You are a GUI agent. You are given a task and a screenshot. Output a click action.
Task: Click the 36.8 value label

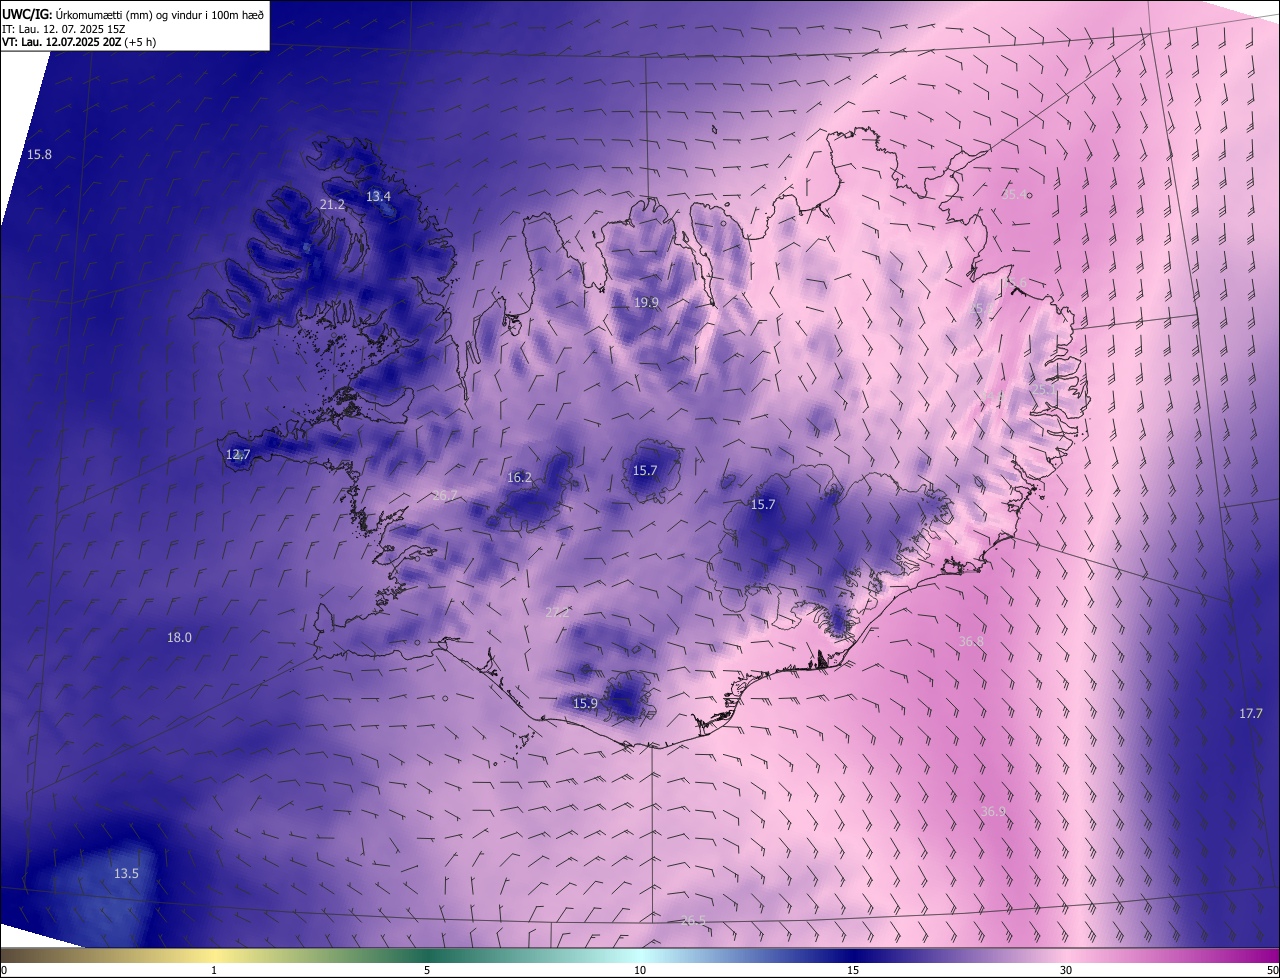pyautogui.click(x=971, y=641)
